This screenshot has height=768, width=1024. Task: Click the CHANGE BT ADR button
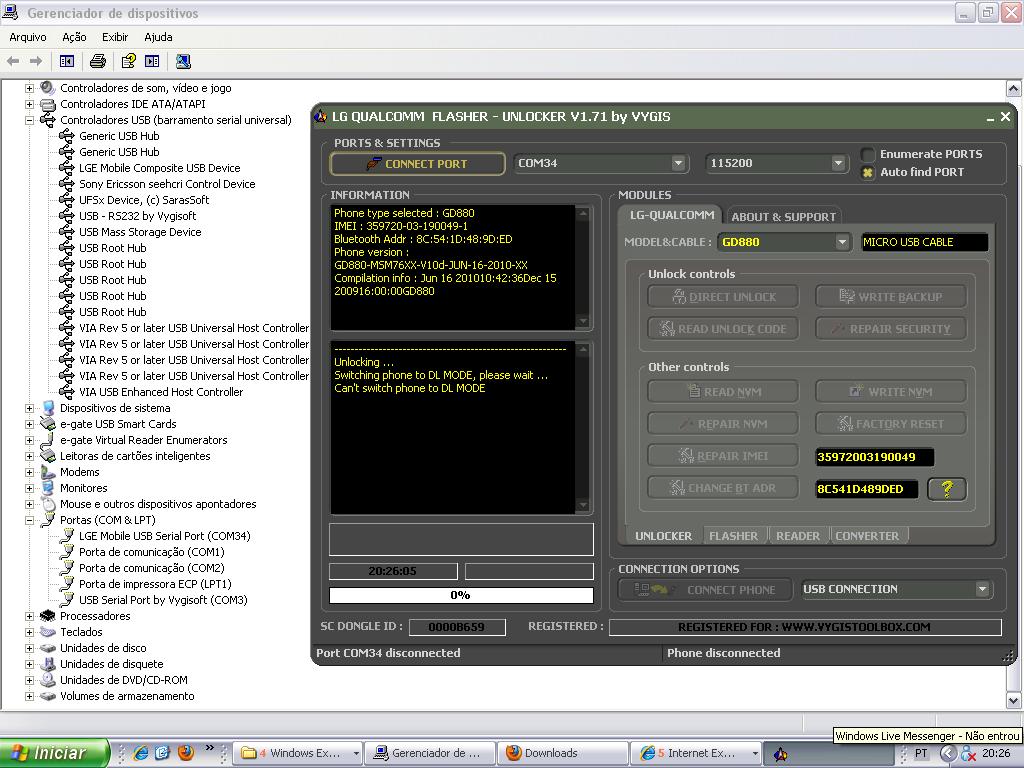[723, 488]
